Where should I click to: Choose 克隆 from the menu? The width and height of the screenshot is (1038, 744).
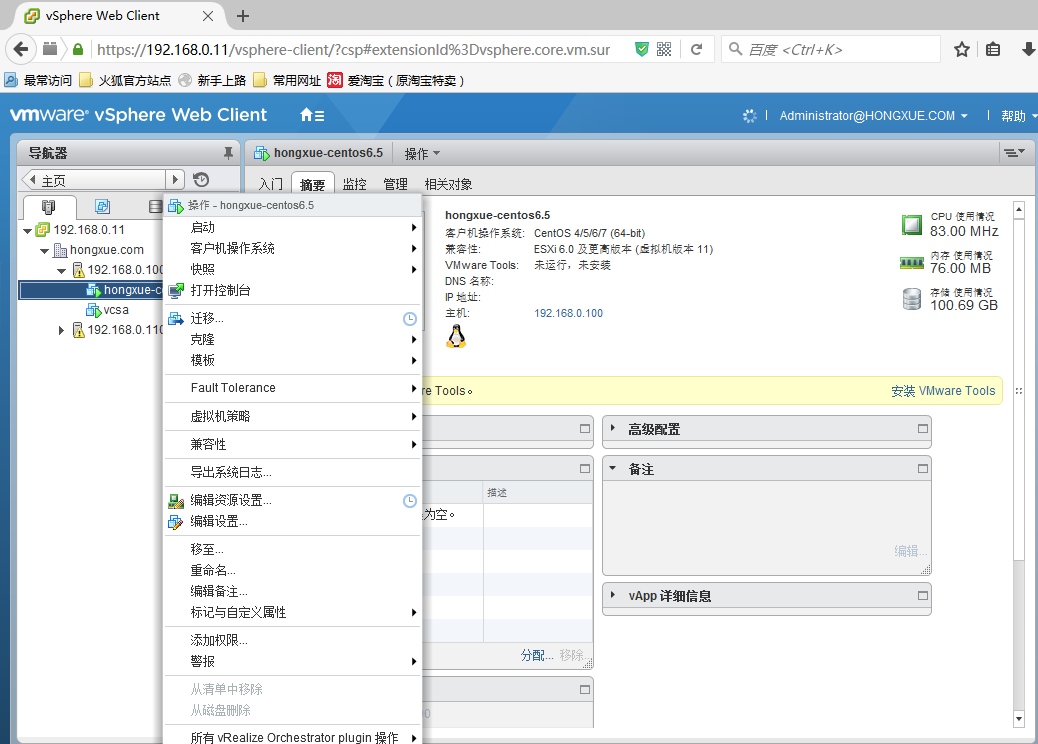click(x=292, y=340)
